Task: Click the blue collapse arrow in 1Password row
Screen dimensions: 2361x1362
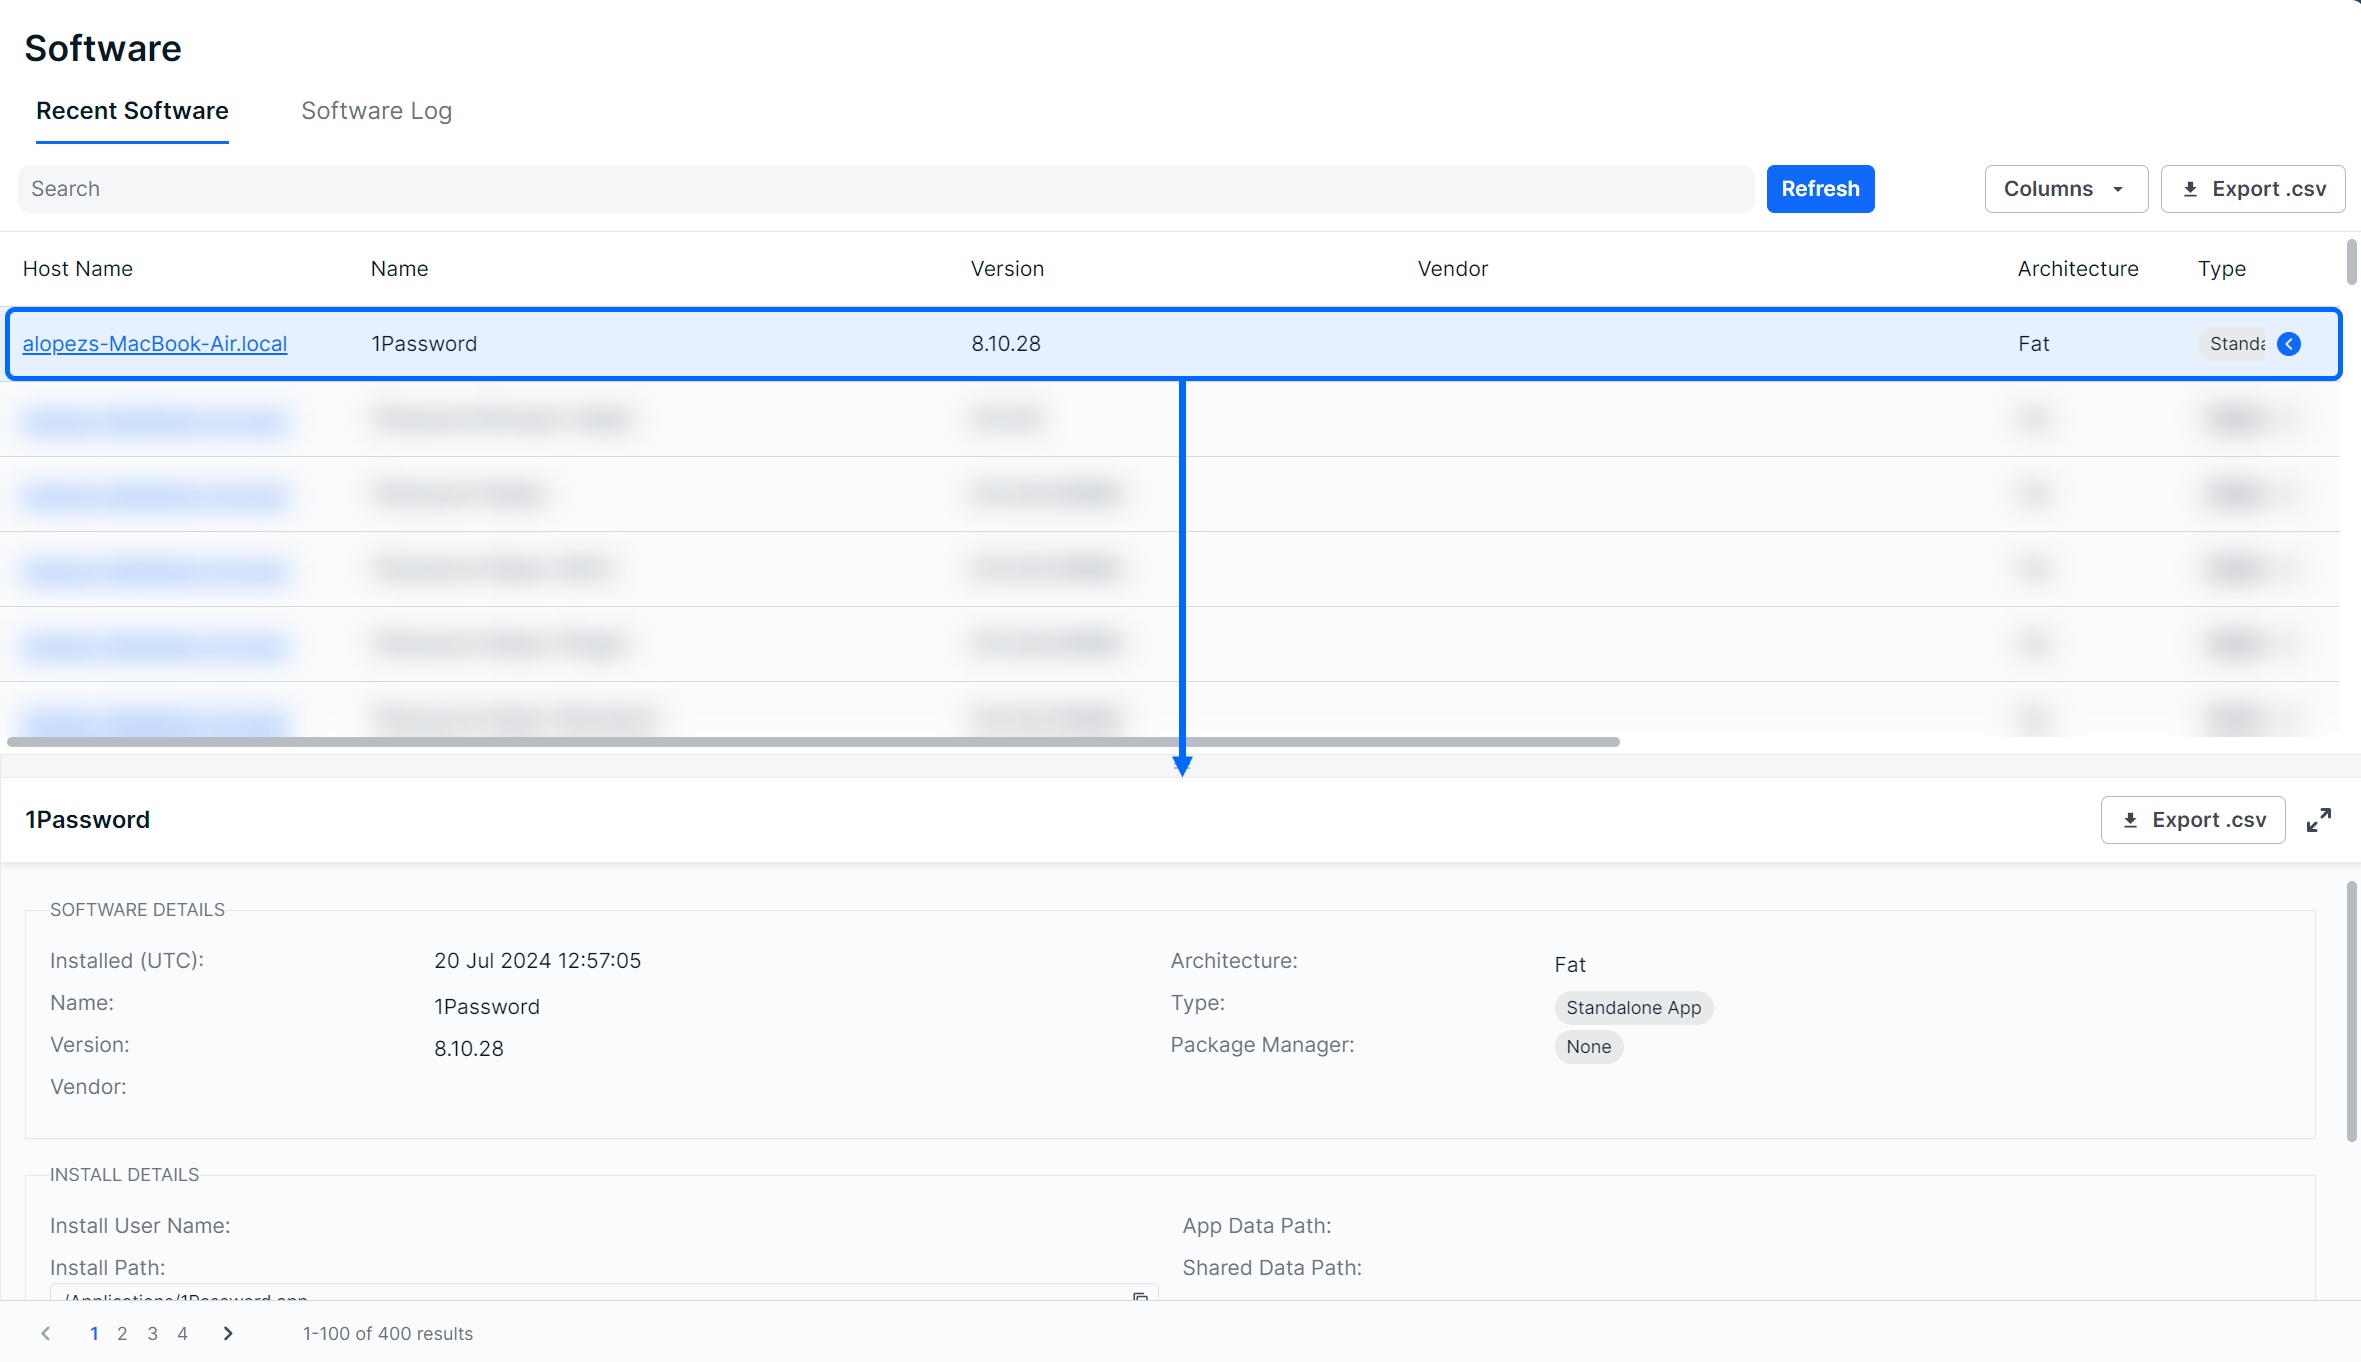Action: pyautogui.click(x=2288, y=344)
